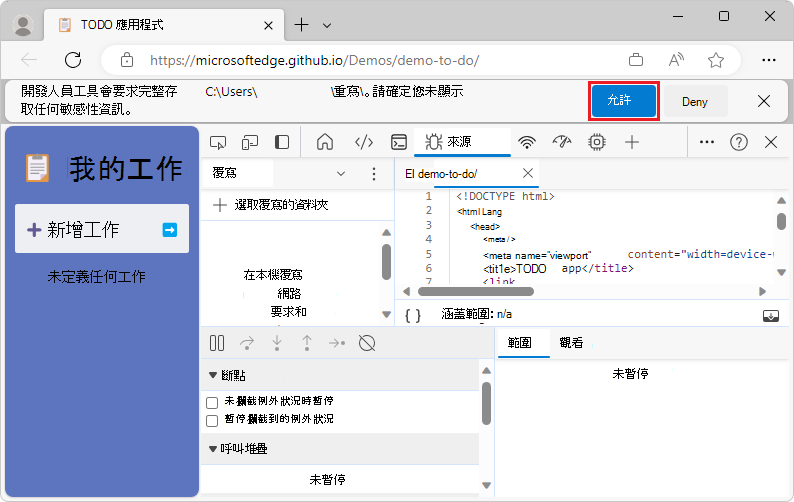The image size is (794, 502).
Task: Click the favorites star icon
Action: click(x=716, y=60)
